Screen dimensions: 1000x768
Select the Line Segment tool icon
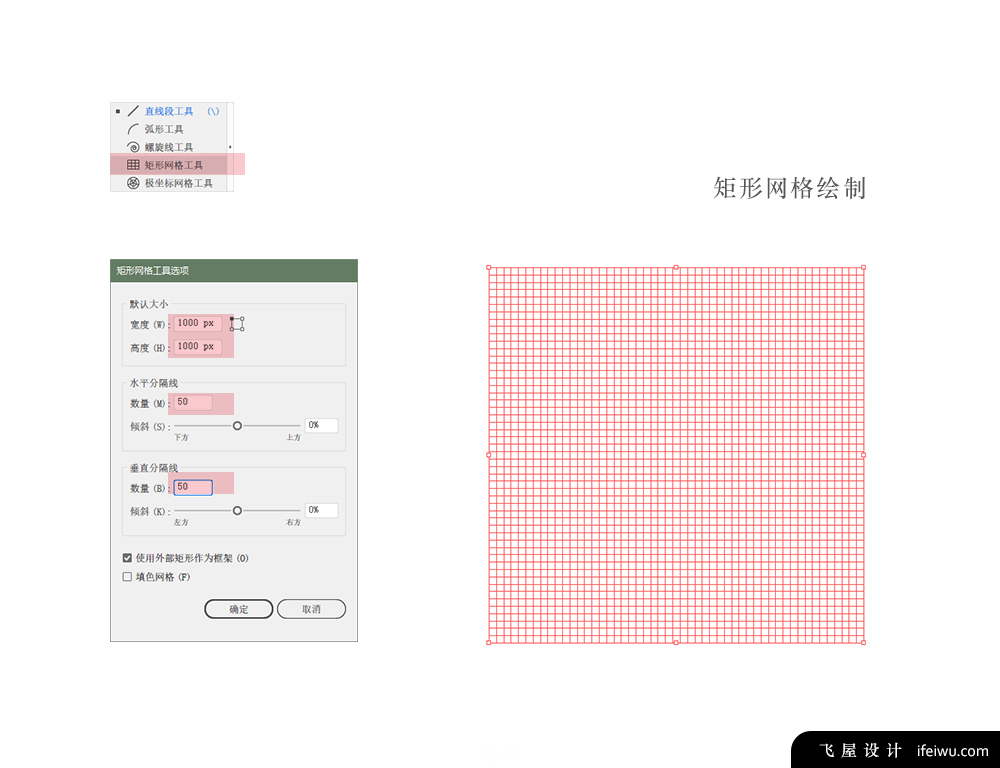pyautogui.click(x=134, y=111)
